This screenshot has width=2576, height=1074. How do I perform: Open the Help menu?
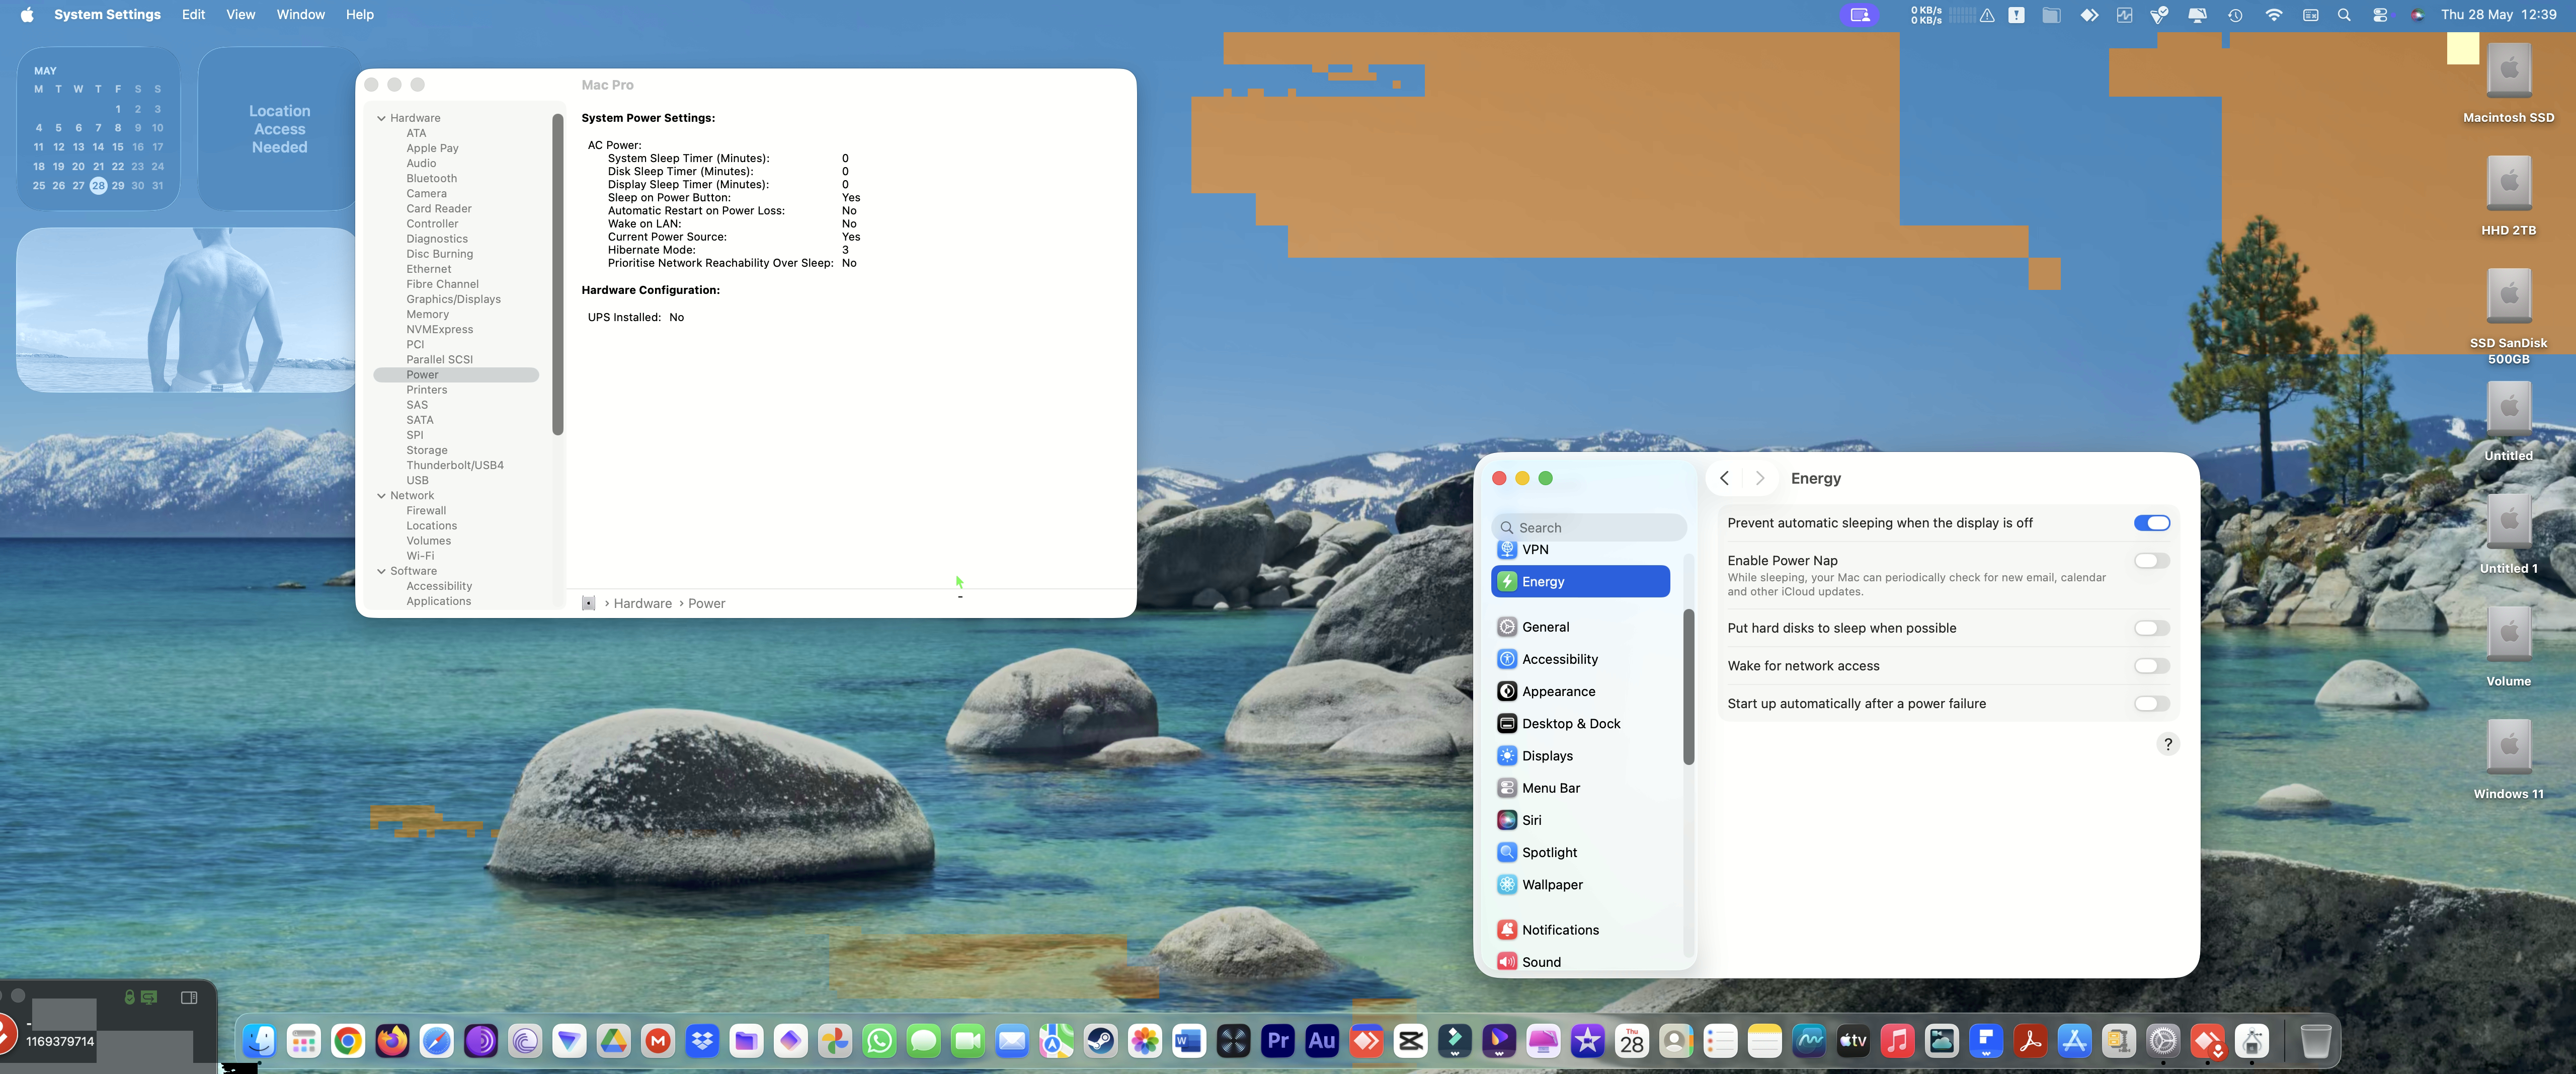coord(359,15)
